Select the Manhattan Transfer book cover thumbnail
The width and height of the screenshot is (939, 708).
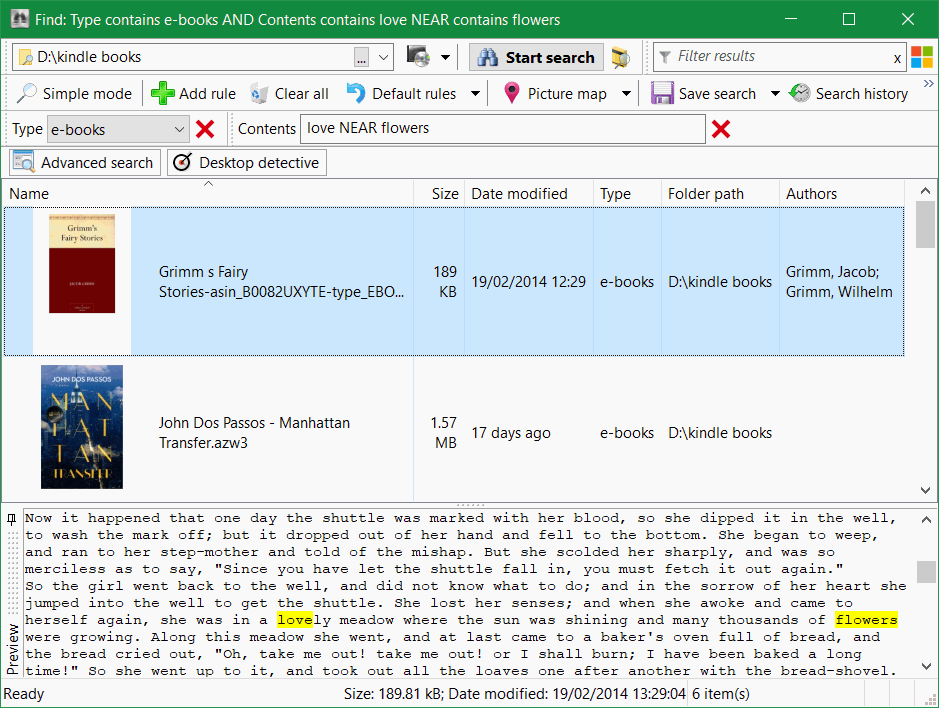(82, 427)
